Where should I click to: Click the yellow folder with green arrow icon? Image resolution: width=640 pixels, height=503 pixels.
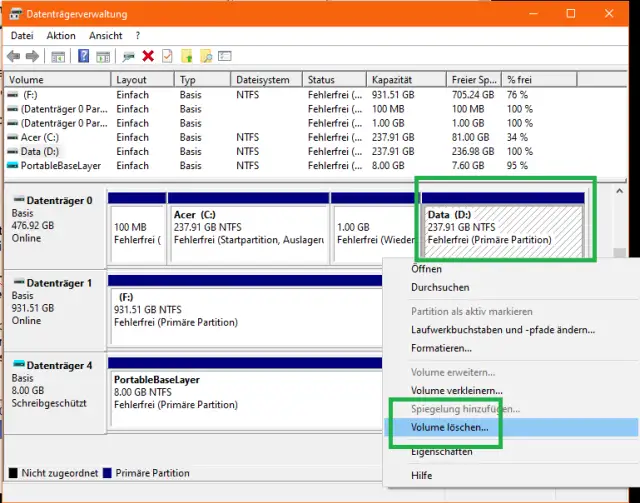click(187, 56)
